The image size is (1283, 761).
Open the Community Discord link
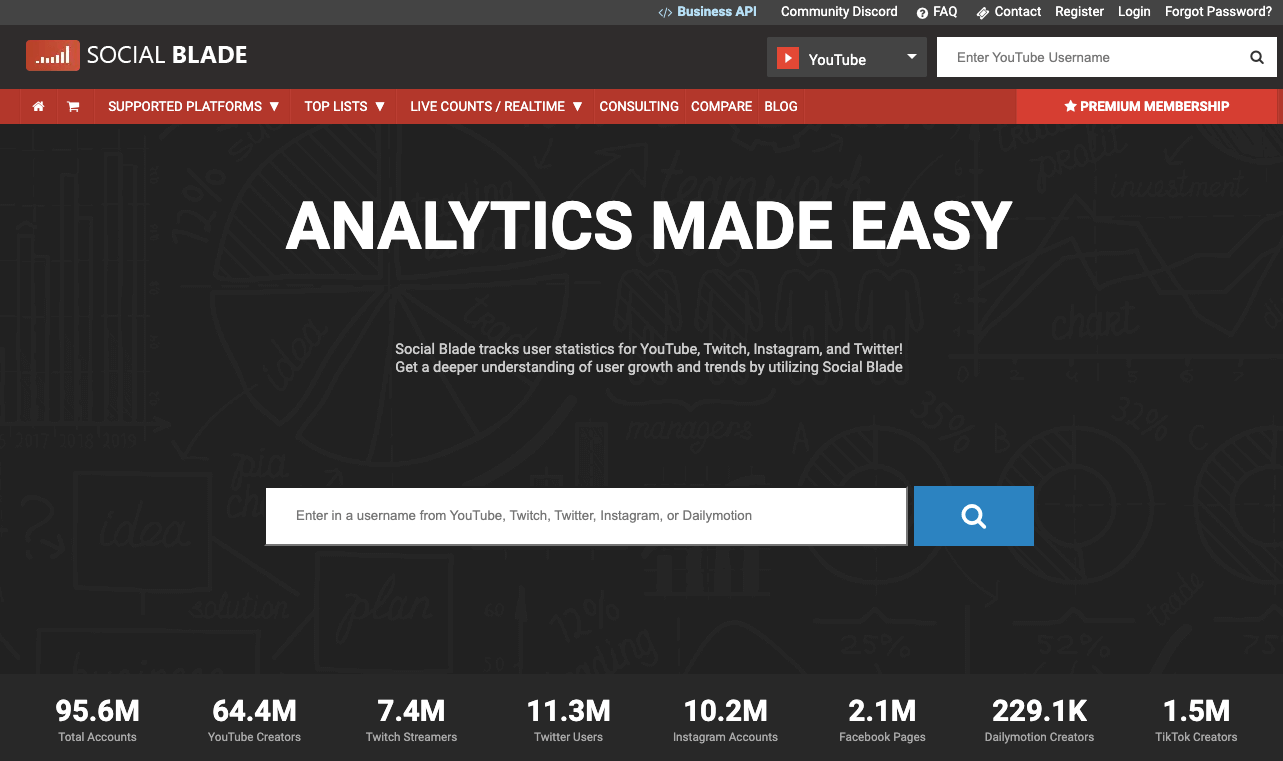coord(839,12)
